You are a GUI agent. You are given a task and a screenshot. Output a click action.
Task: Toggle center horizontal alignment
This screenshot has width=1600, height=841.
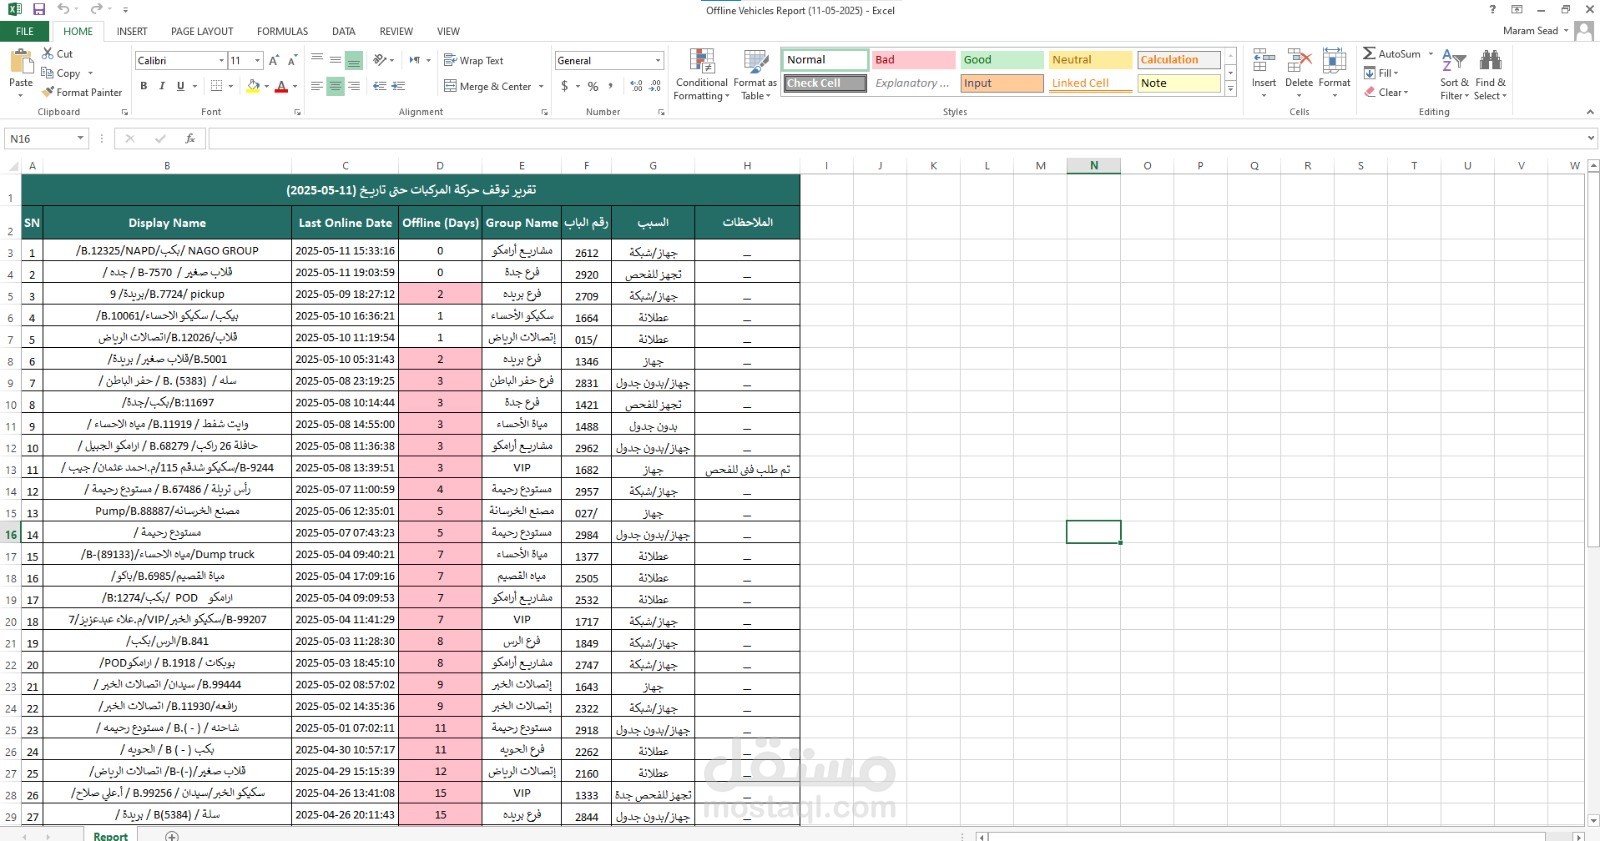point(335,86)
